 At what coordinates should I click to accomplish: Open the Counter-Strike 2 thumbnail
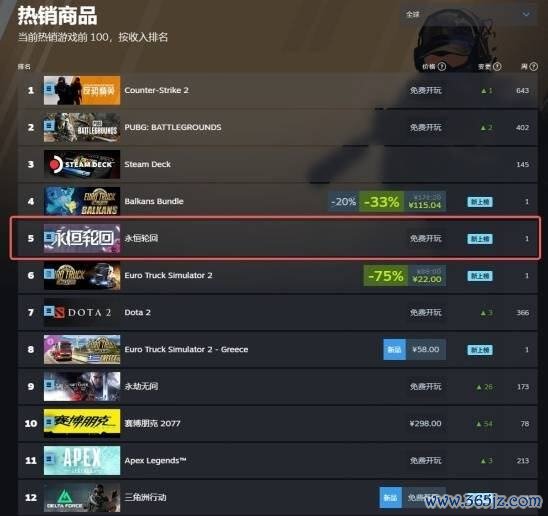click(82, 90)
